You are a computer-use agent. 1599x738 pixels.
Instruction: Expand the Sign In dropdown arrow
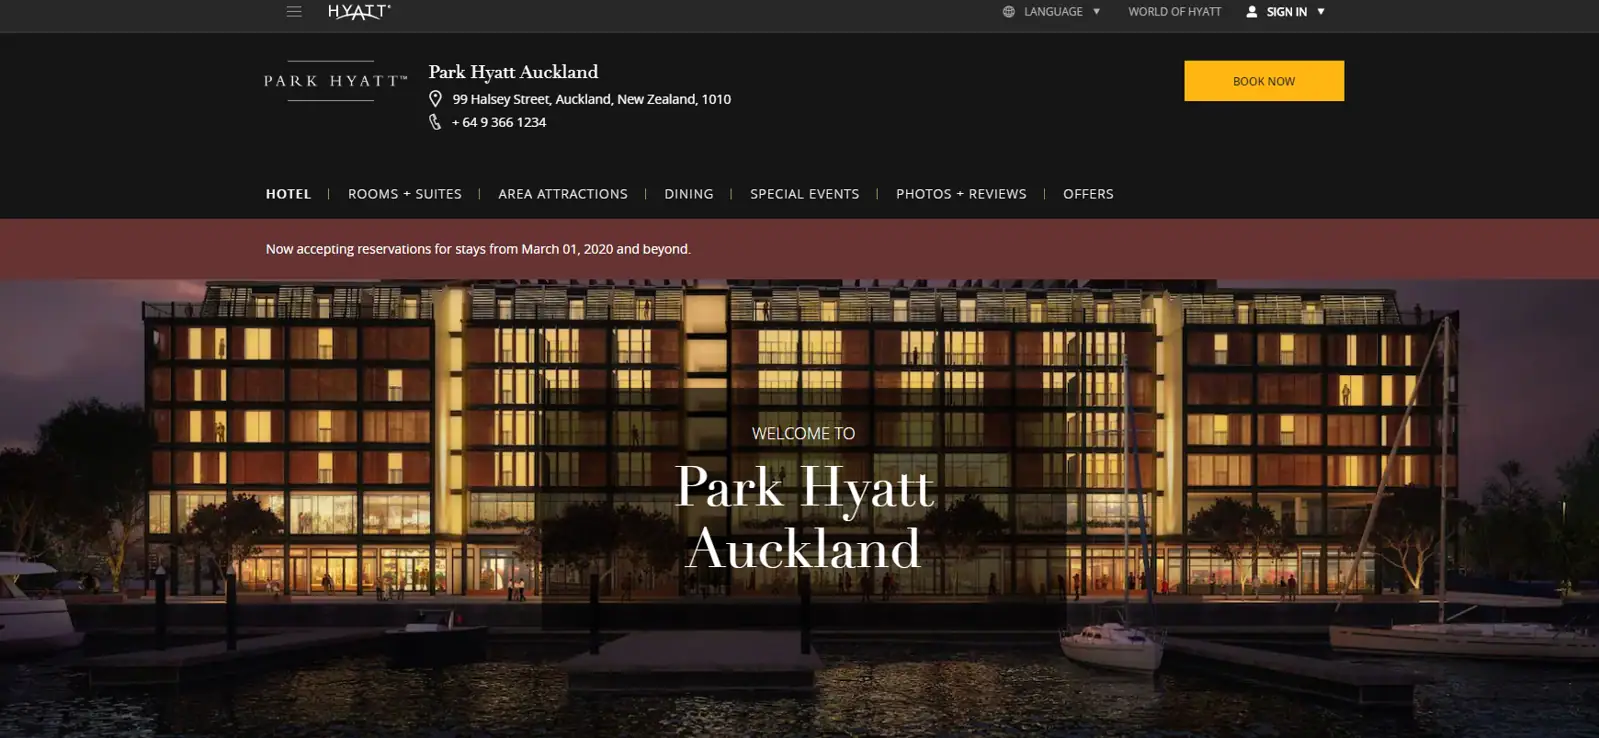click(x=1320, y=12)
